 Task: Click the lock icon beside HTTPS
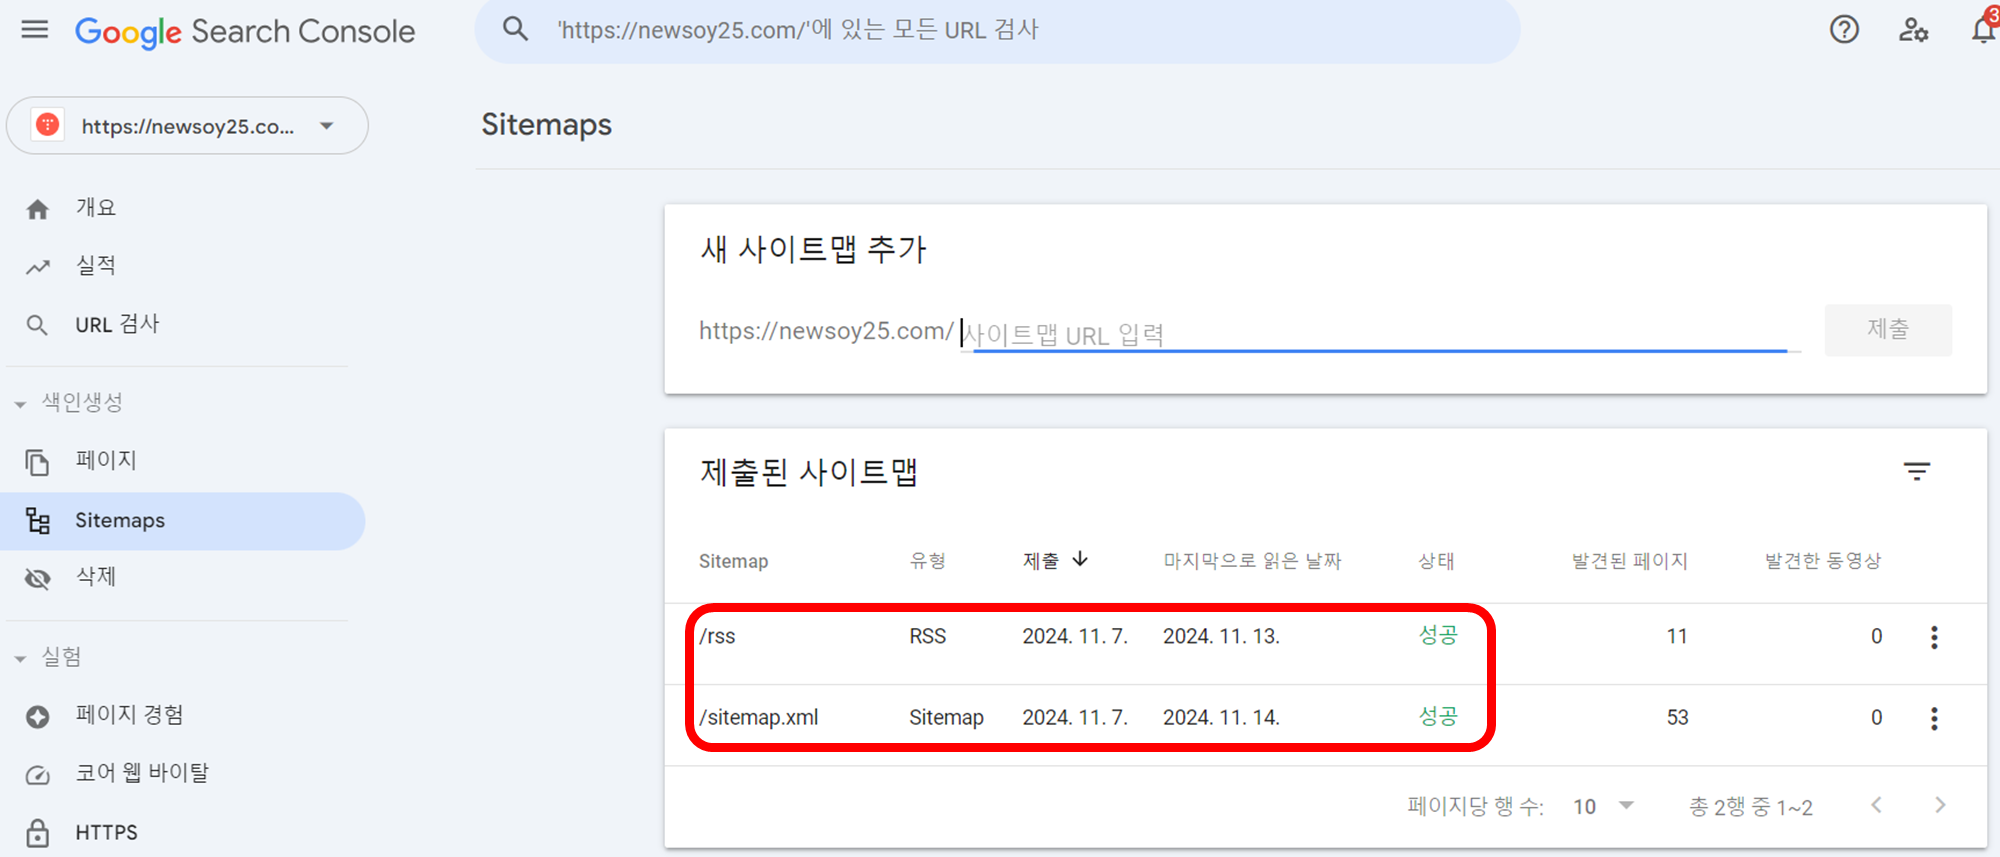click(38, 832)
